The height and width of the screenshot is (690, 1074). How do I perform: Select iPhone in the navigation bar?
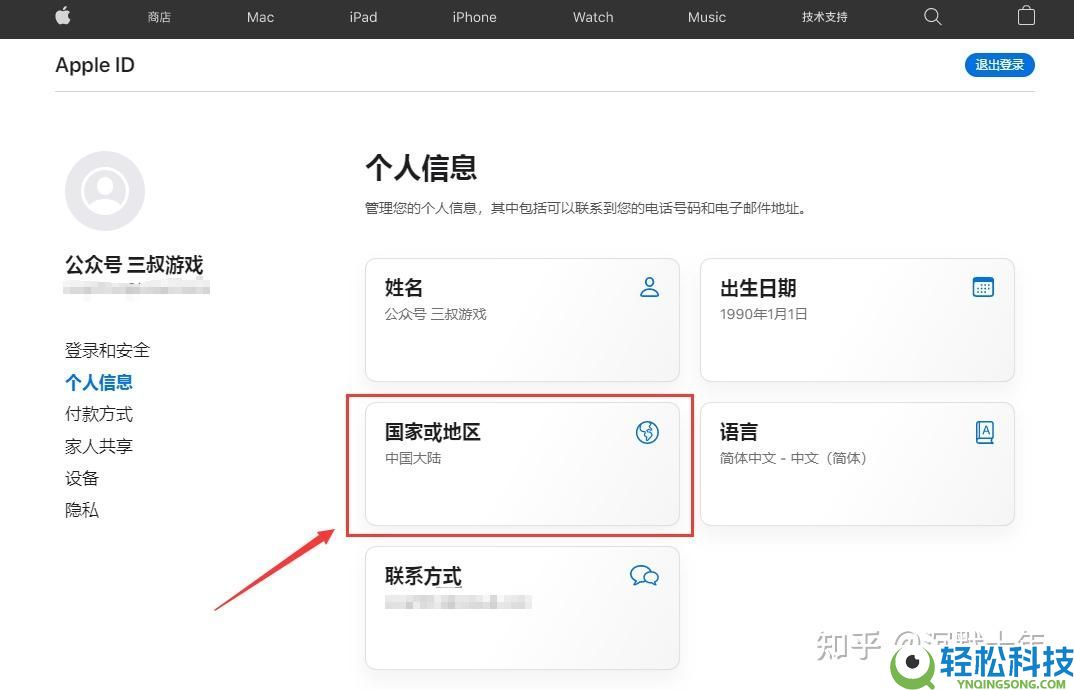tap(474, 17)
